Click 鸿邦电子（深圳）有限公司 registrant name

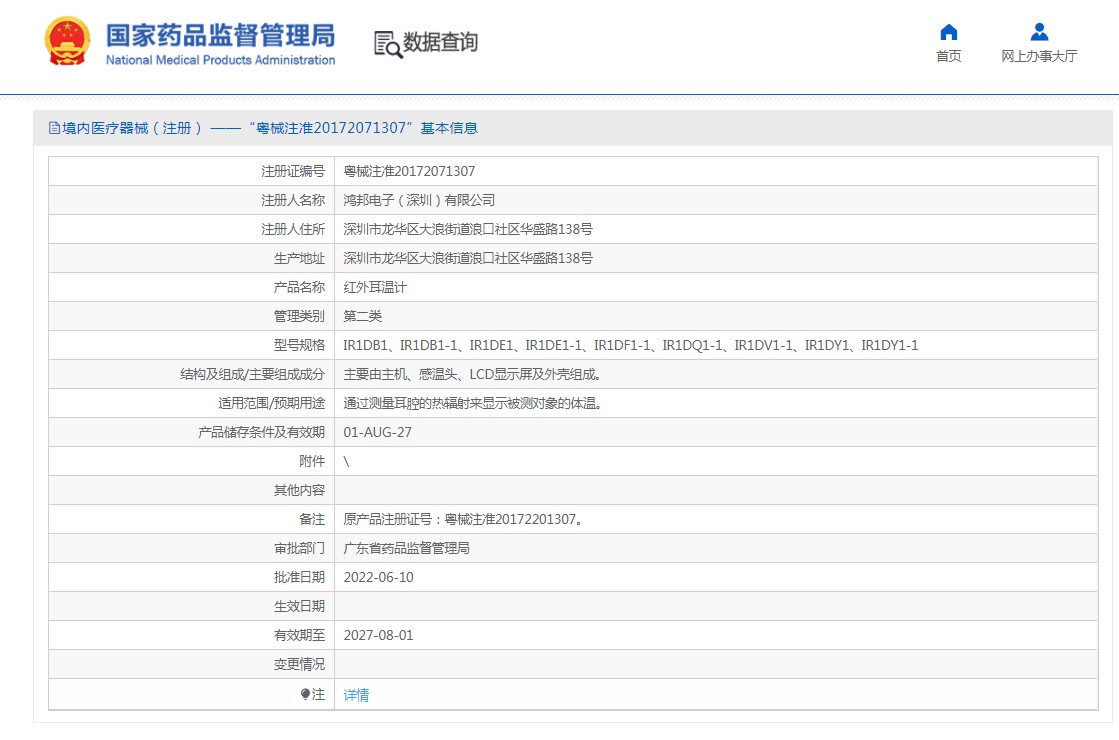point(419,201)
